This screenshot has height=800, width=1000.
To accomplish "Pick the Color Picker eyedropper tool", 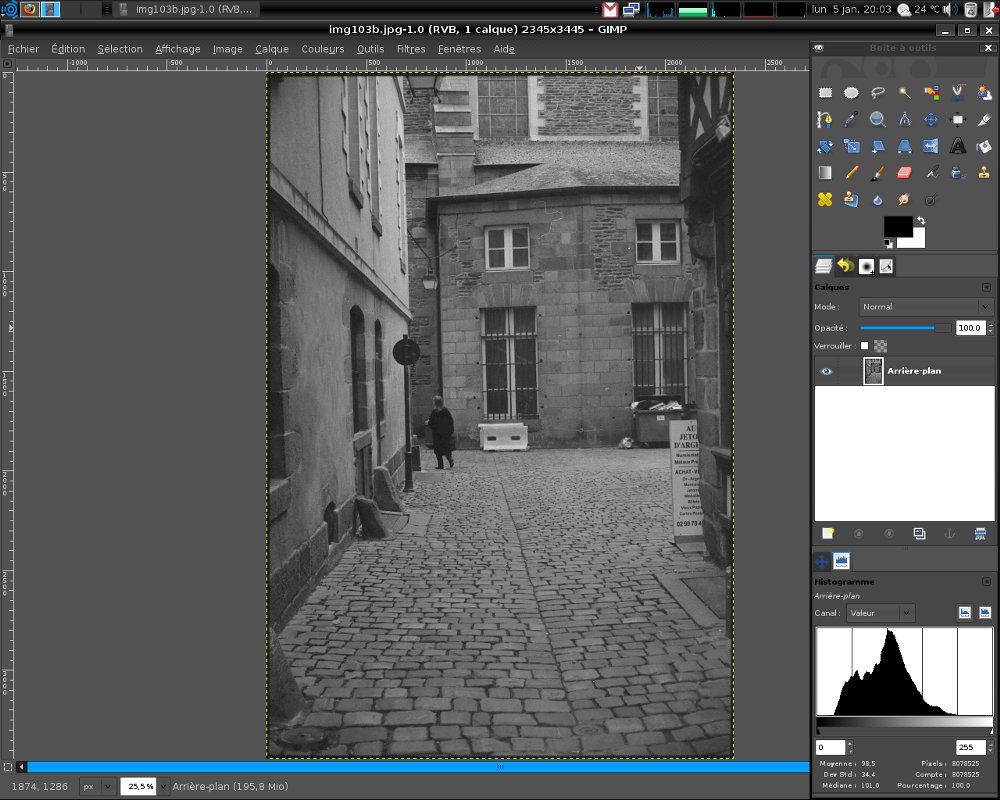I will click(x=851, y=120).
